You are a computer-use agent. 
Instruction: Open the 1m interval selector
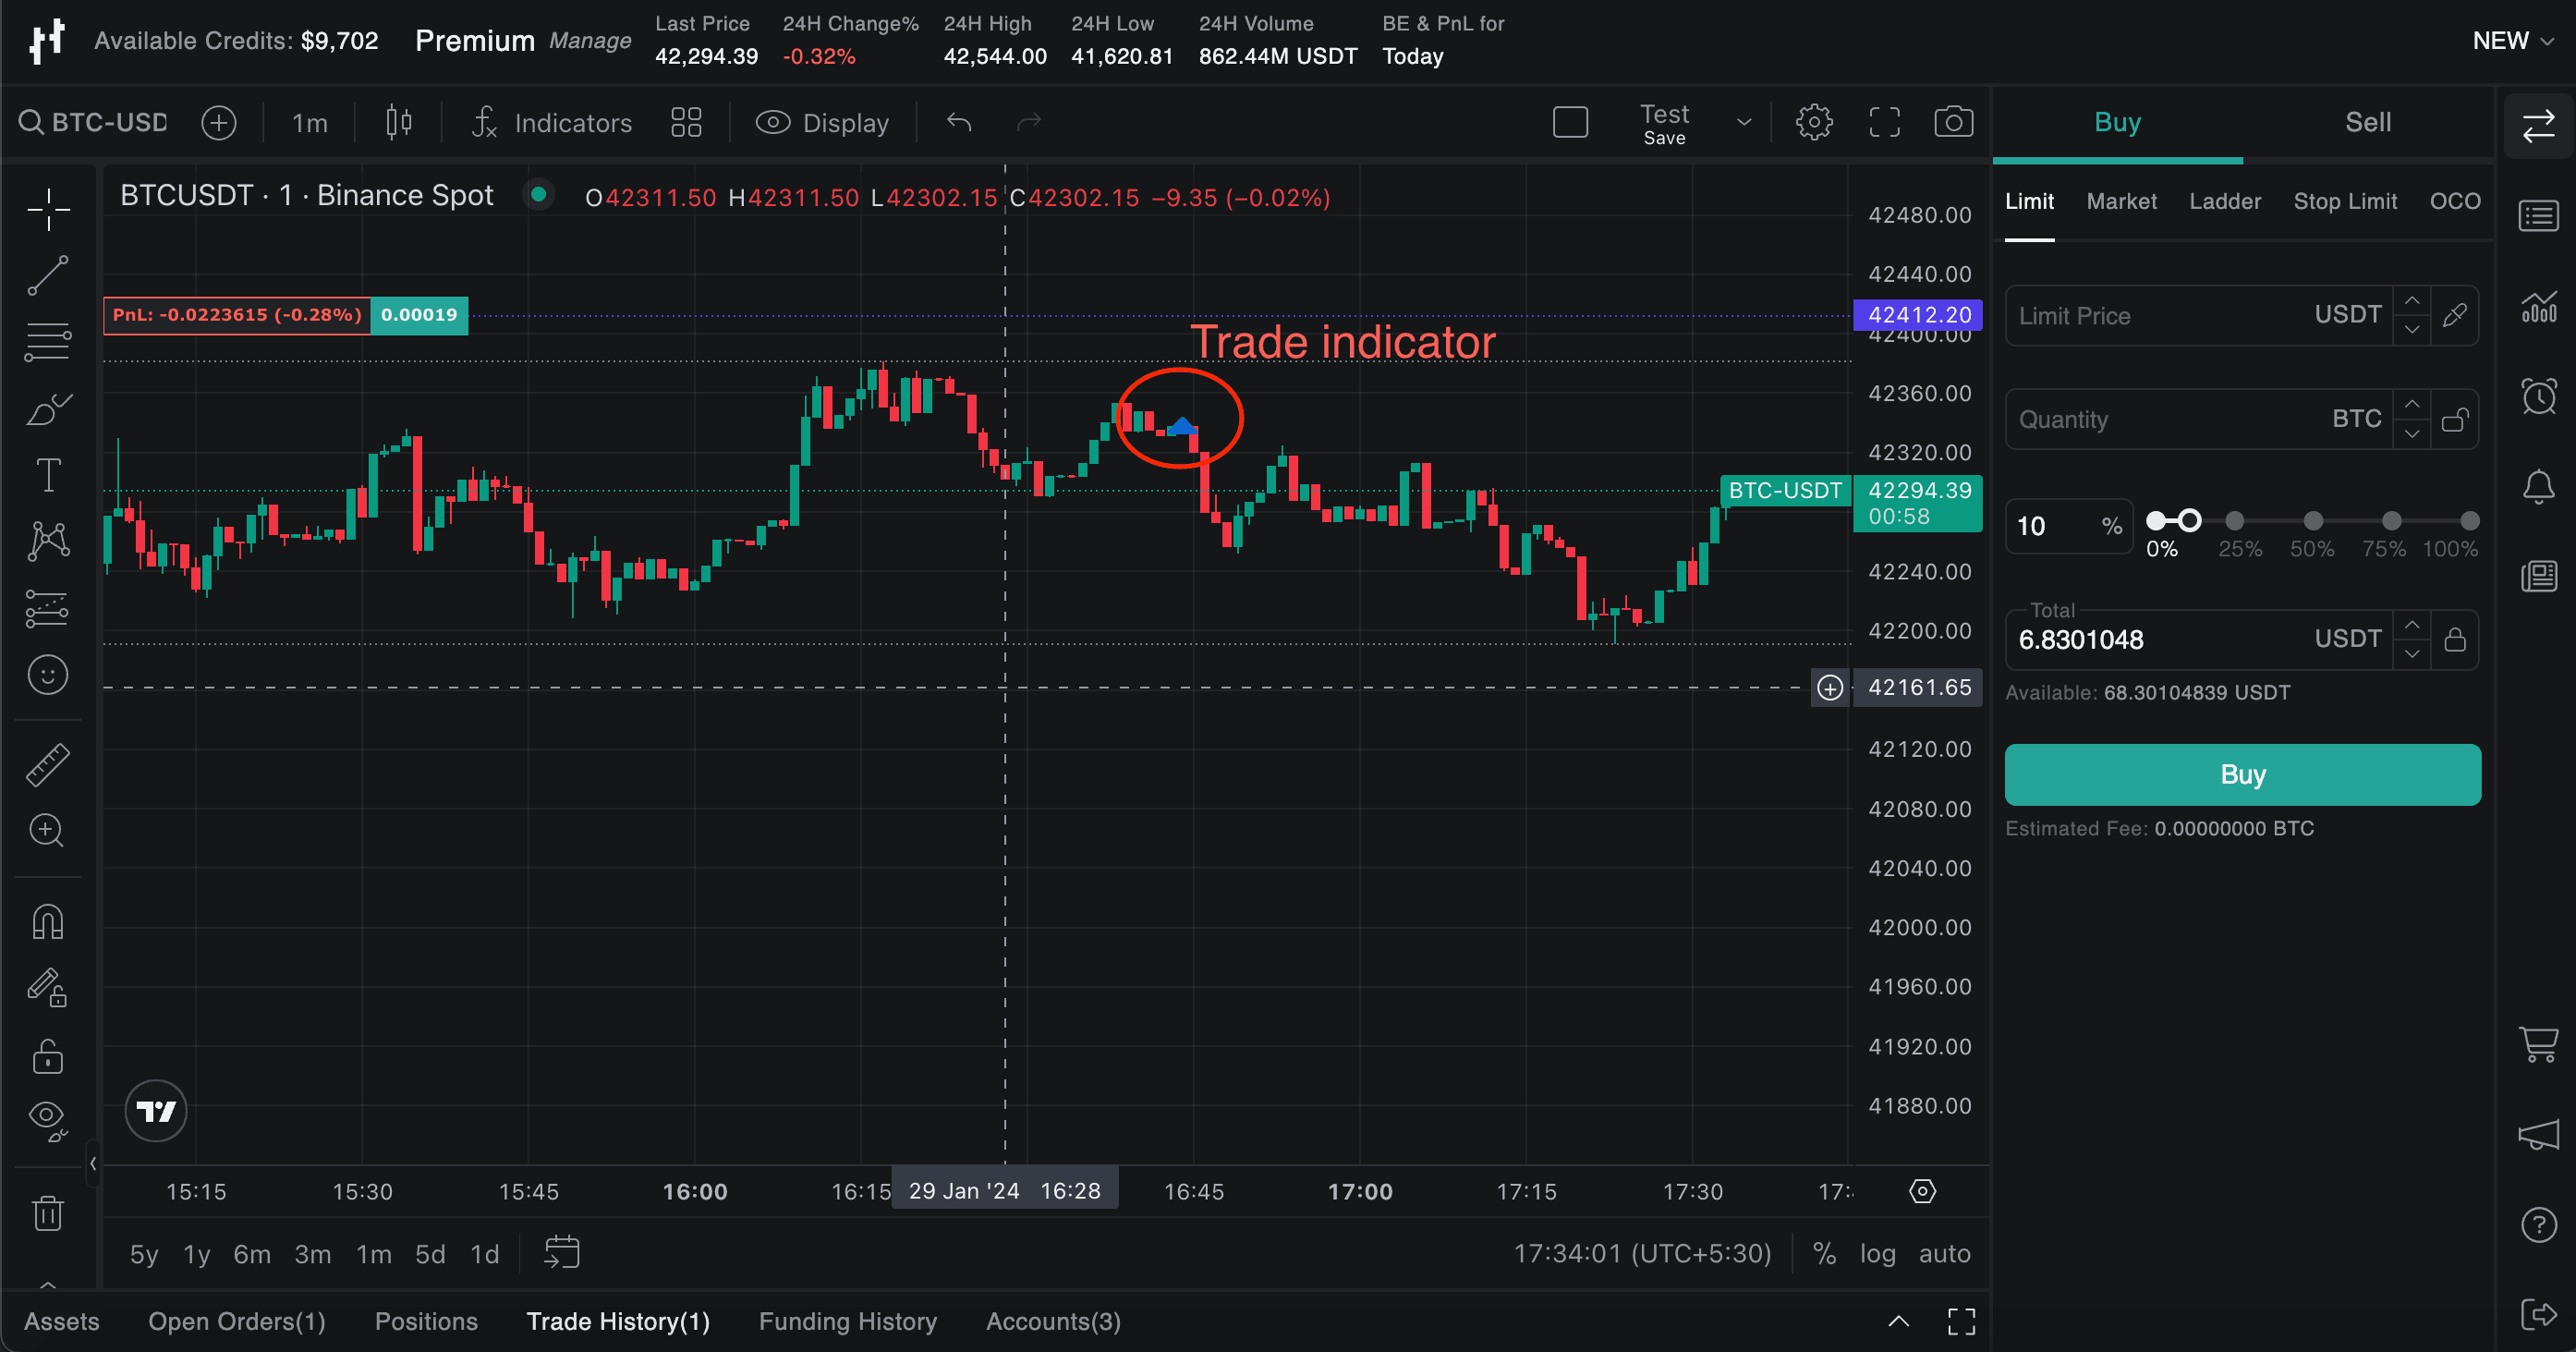pos(310,123)
